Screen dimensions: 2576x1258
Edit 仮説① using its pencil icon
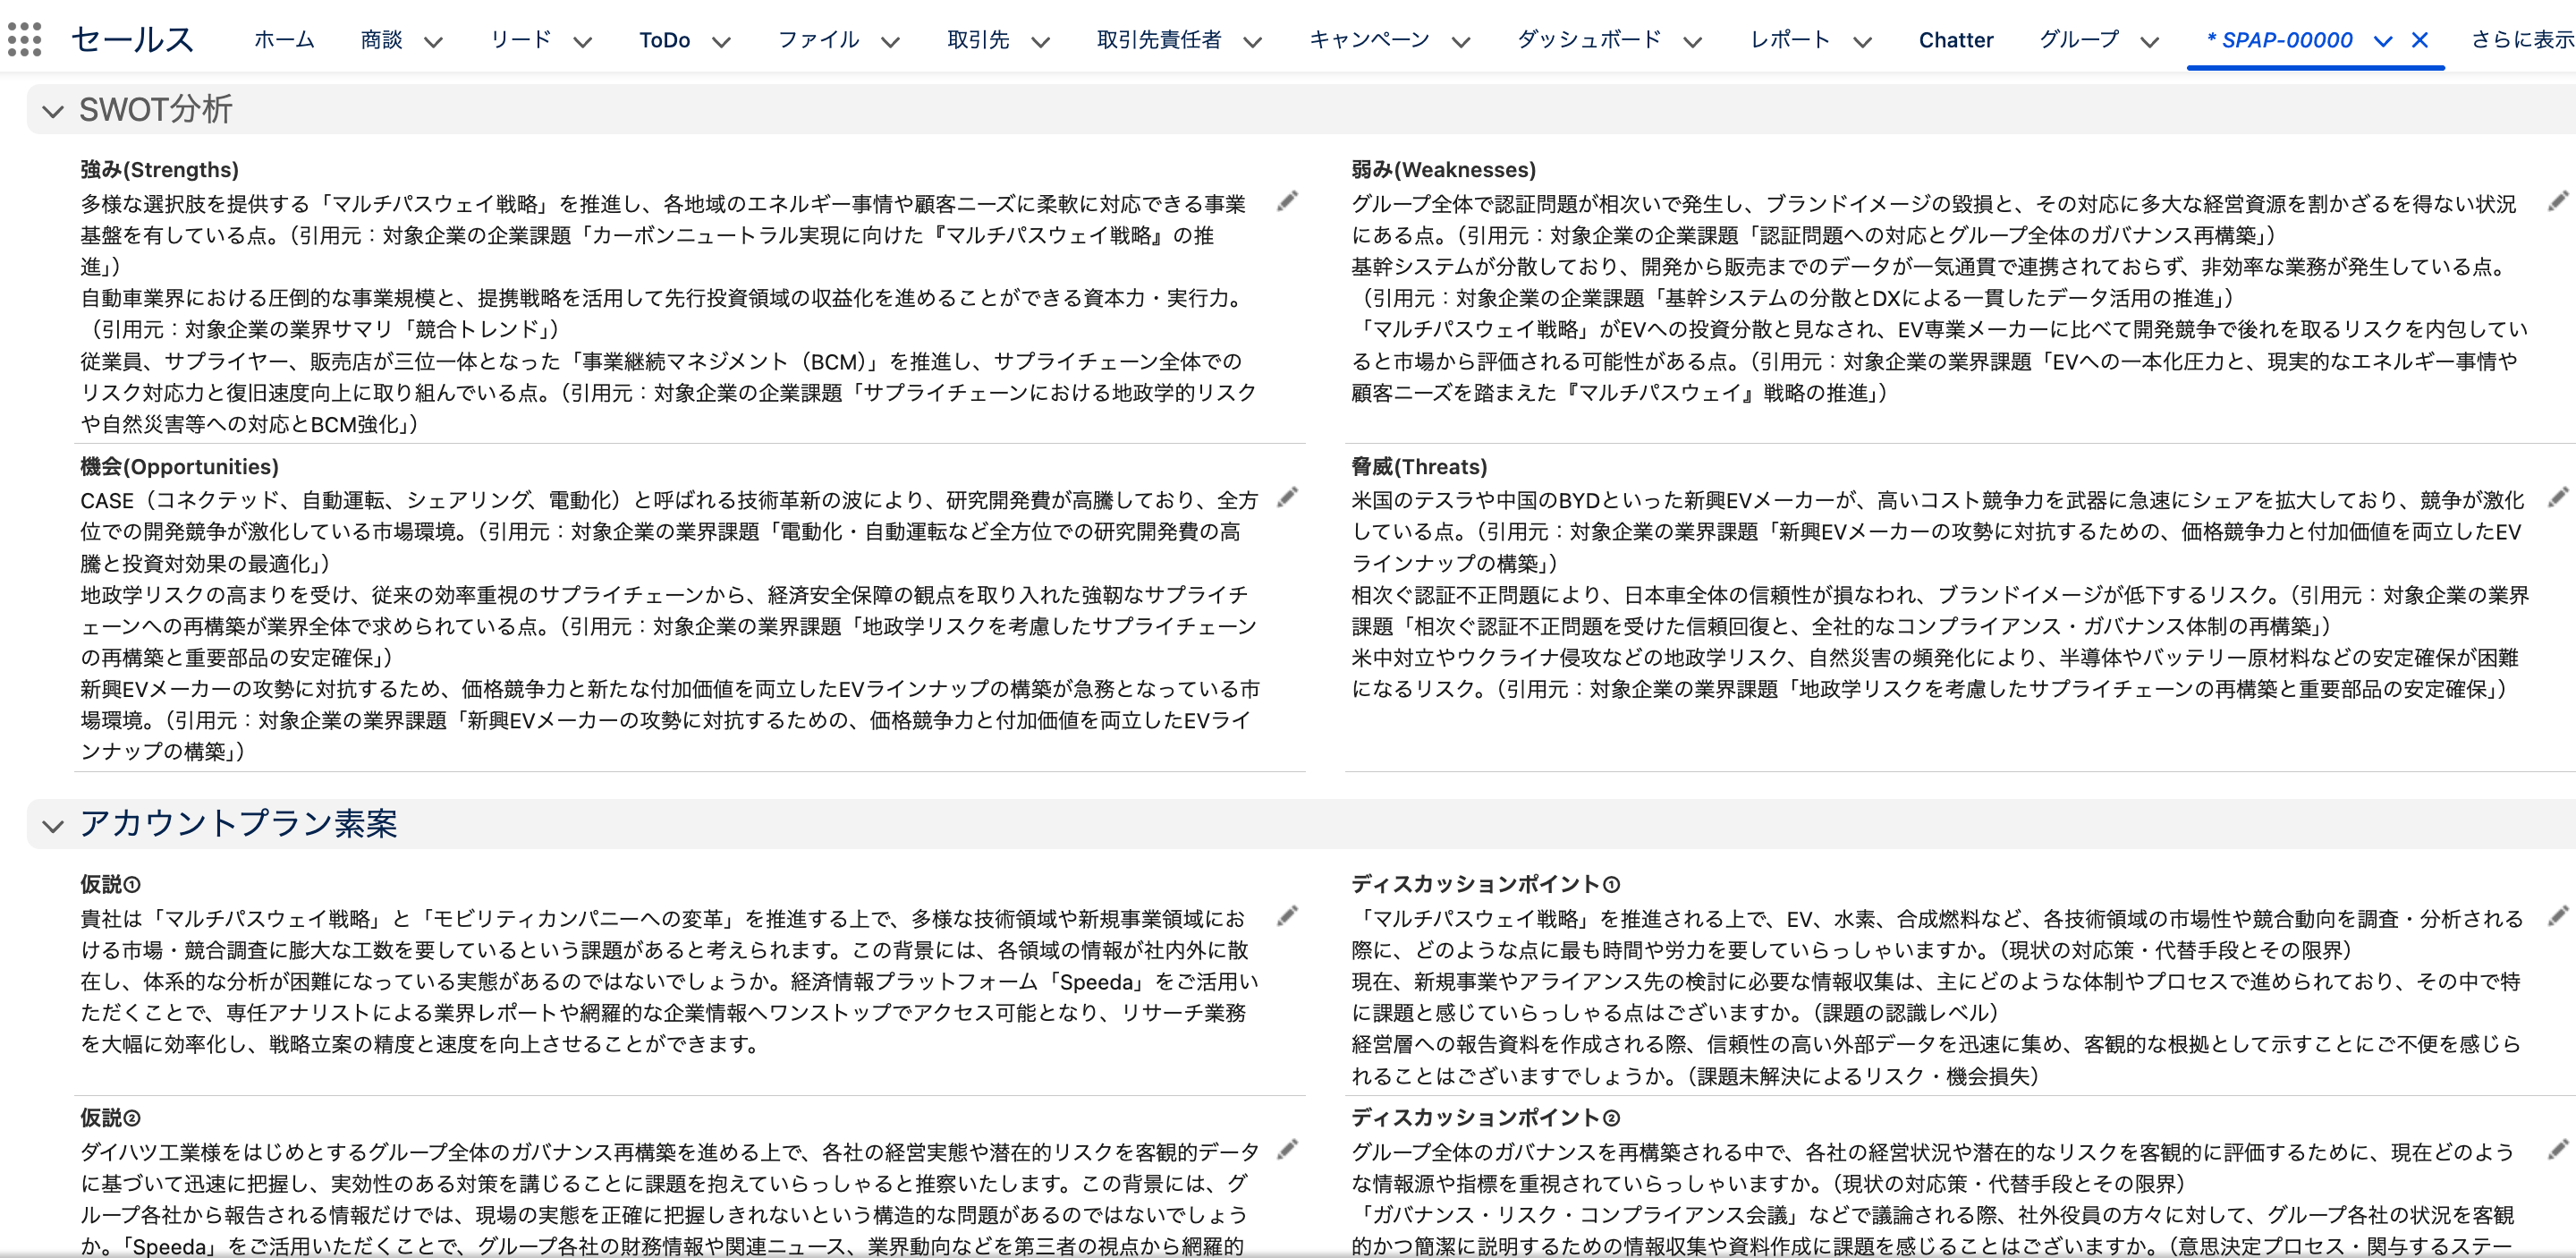click(1287, 915)
